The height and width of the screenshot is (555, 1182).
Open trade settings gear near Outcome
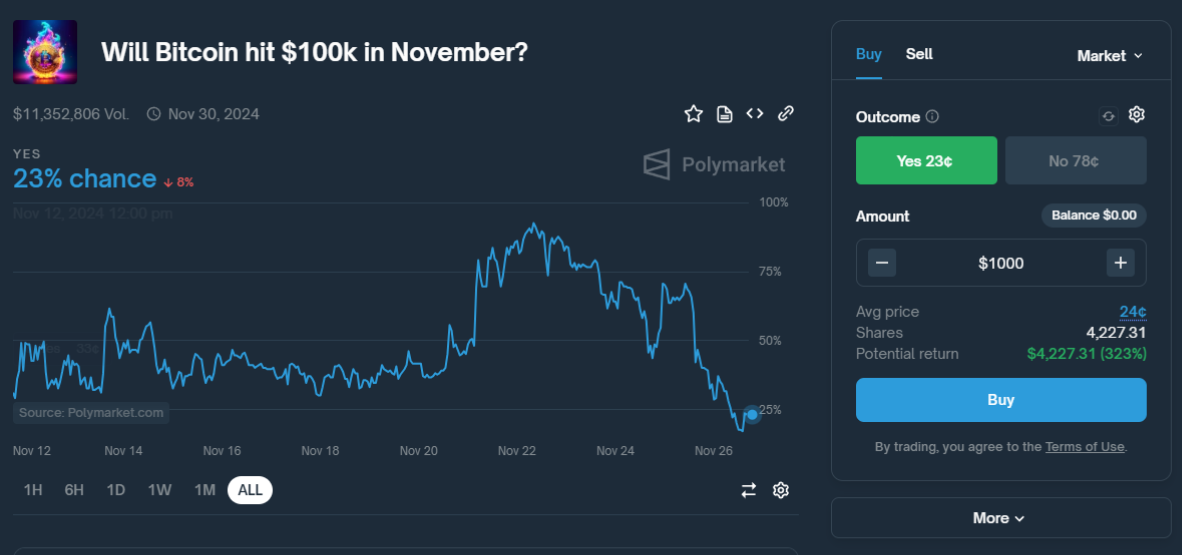click(1136, 115)
